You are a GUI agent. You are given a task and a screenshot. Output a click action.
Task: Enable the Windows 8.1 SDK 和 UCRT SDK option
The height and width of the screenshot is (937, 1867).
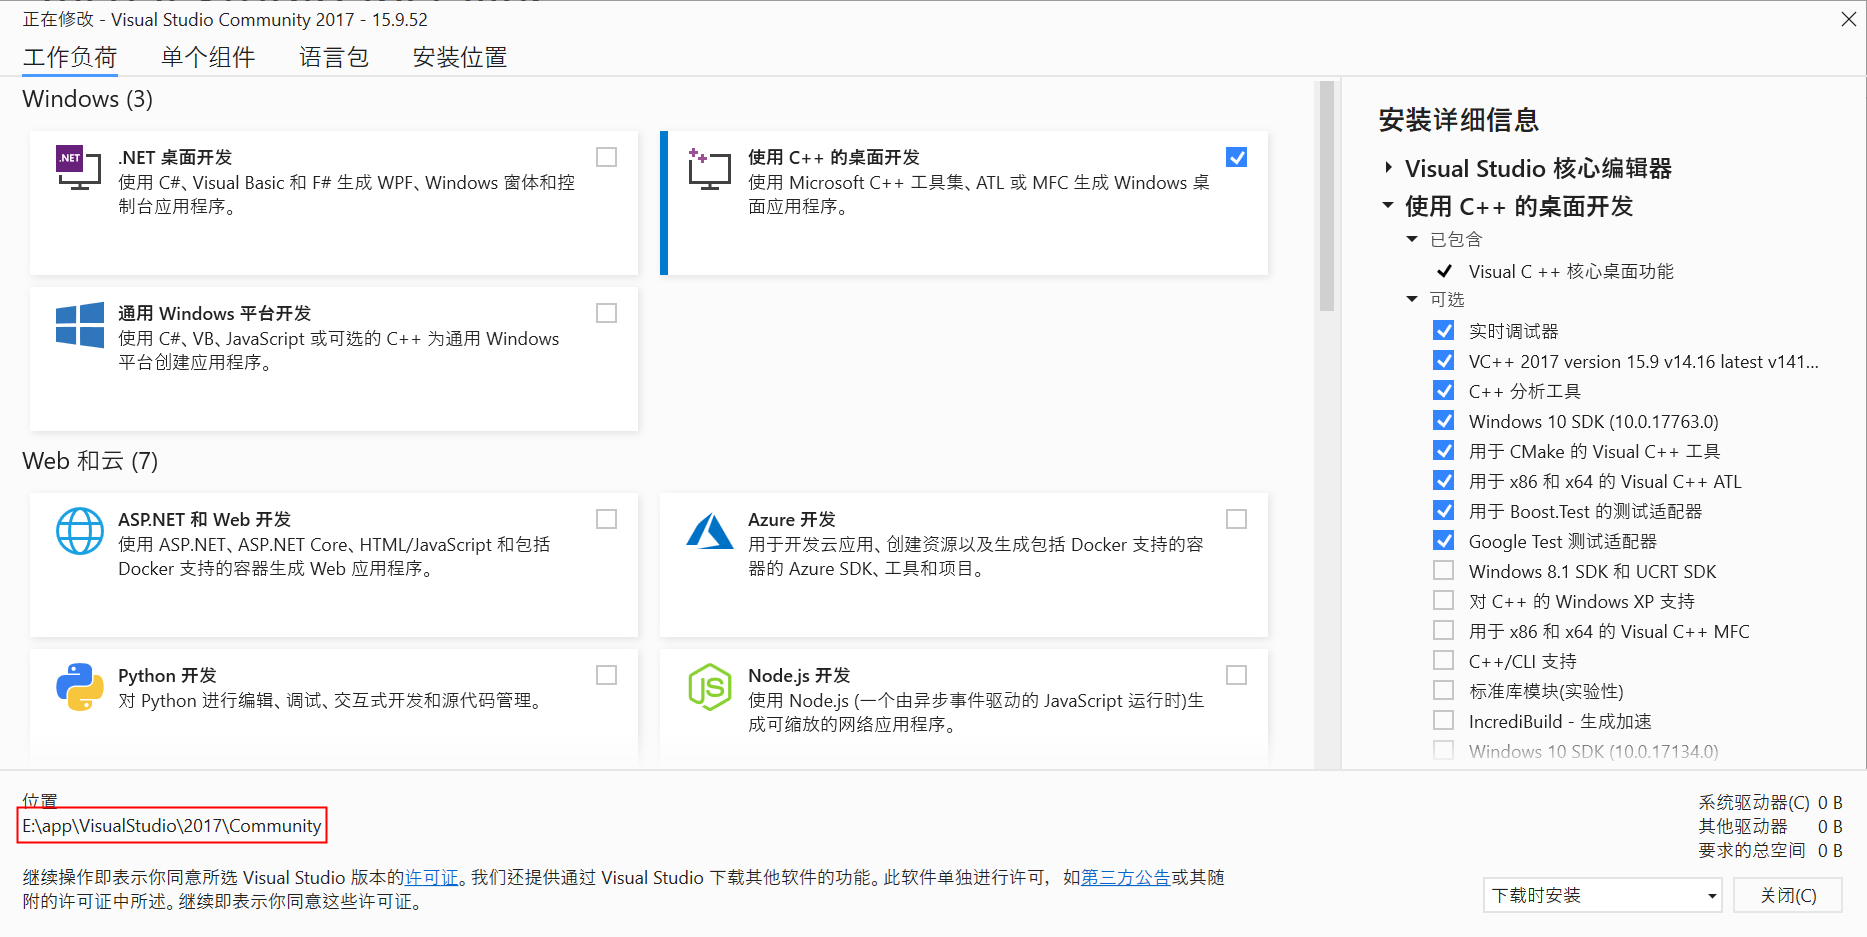point(1443,570)
